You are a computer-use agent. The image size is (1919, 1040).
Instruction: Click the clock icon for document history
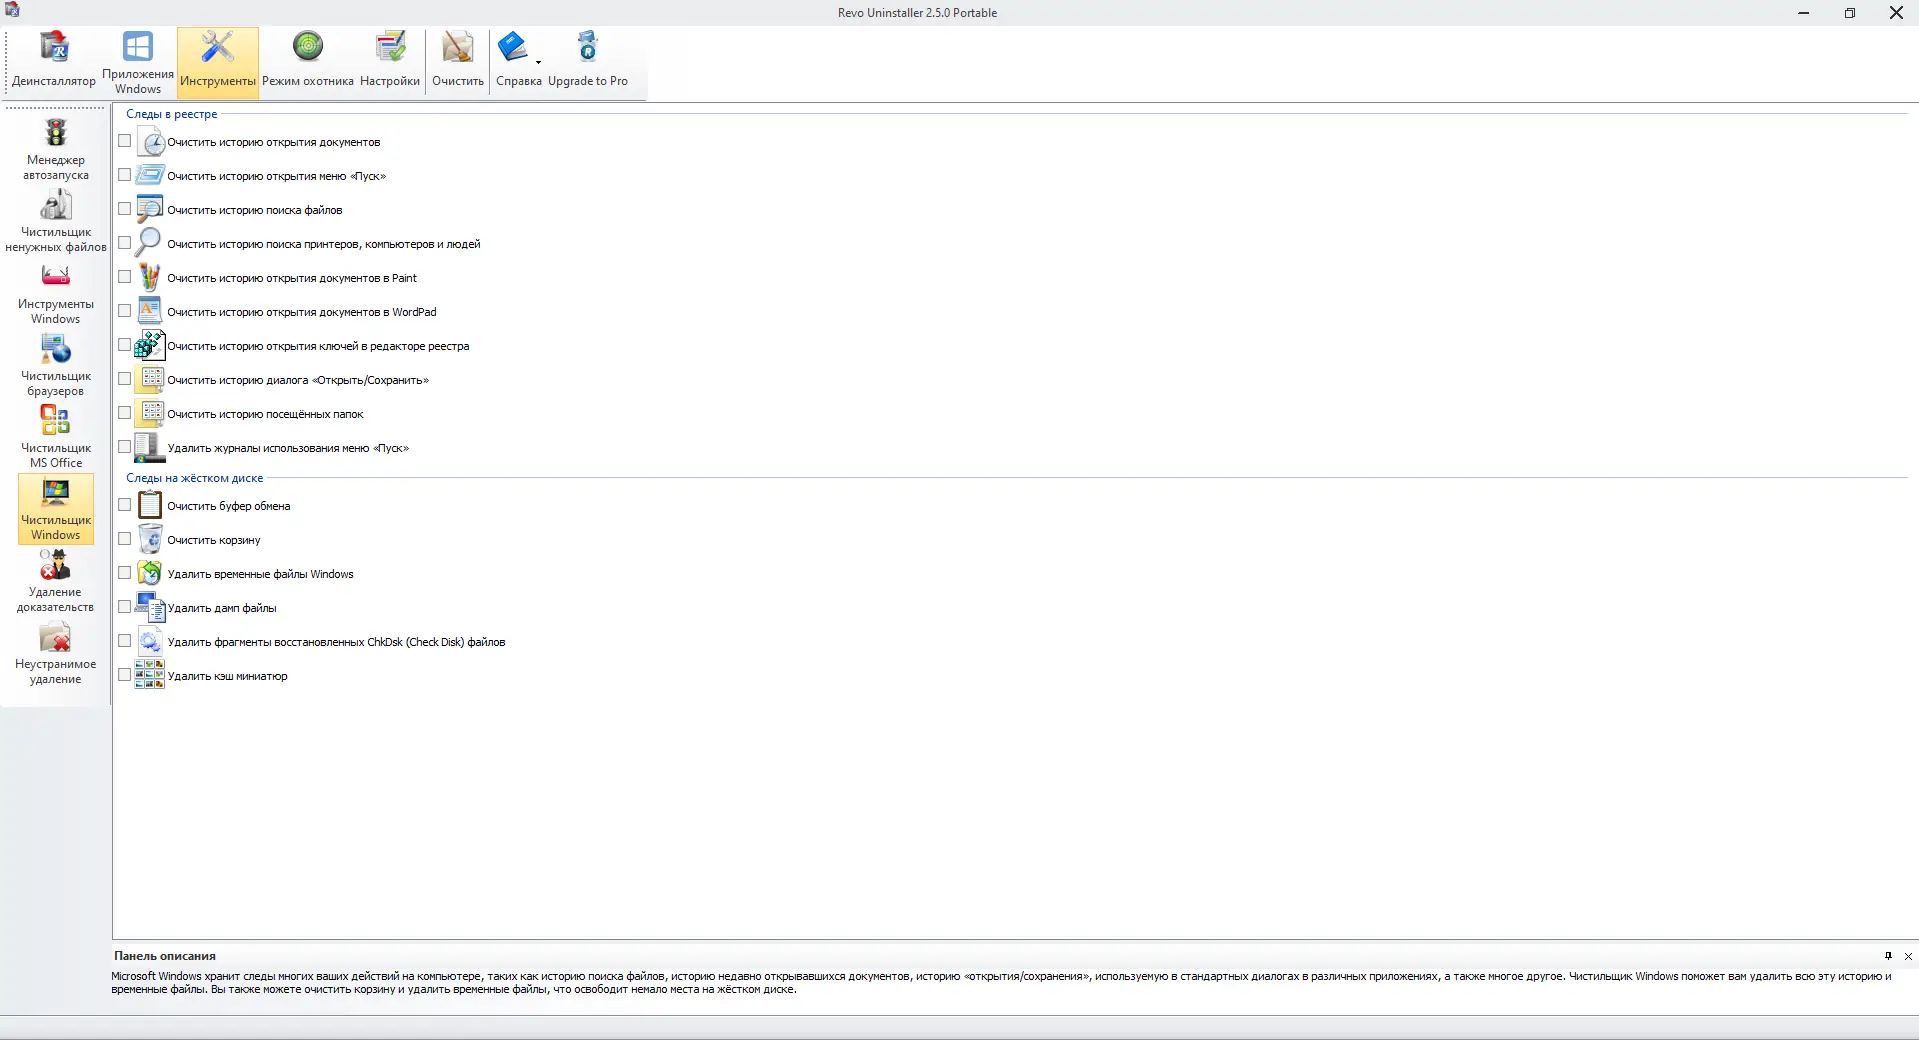150,142
